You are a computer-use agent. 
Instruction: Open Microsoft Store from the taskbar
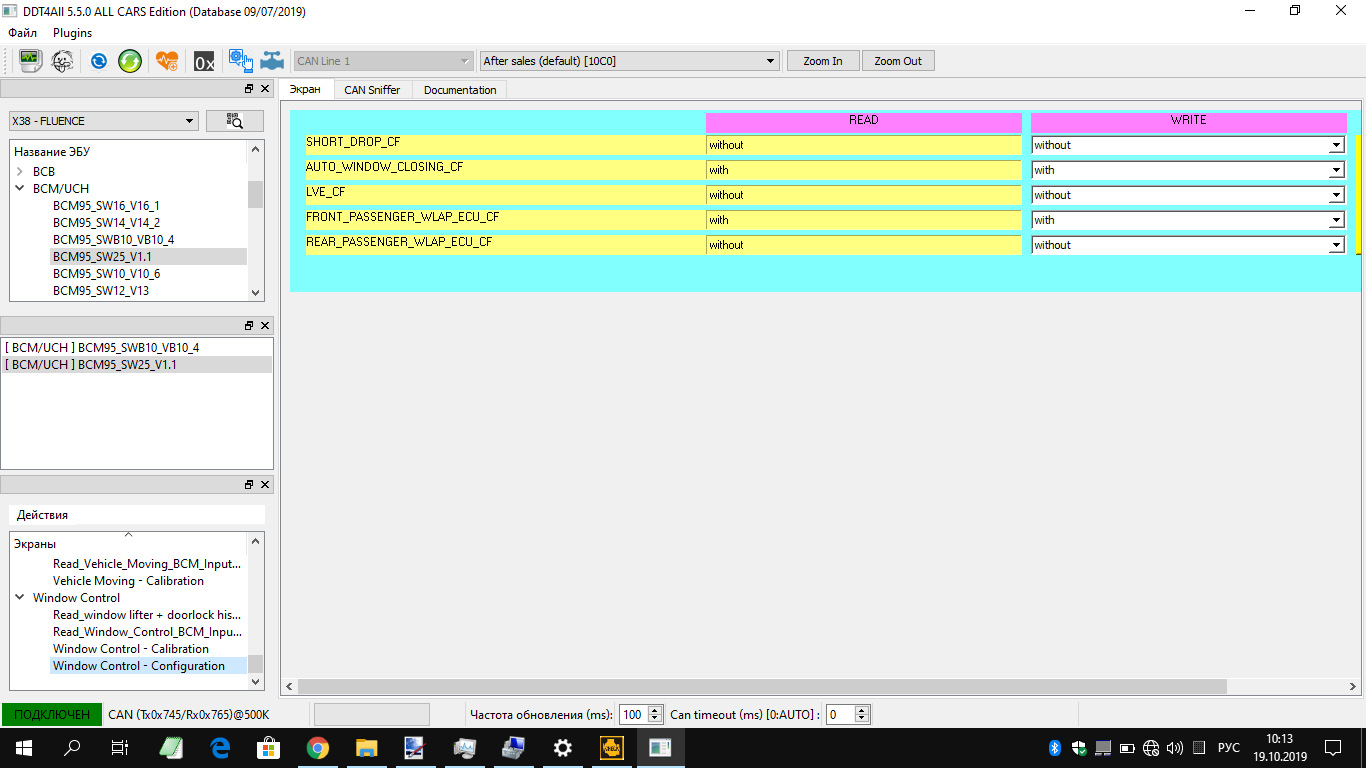tap(269, 747)
